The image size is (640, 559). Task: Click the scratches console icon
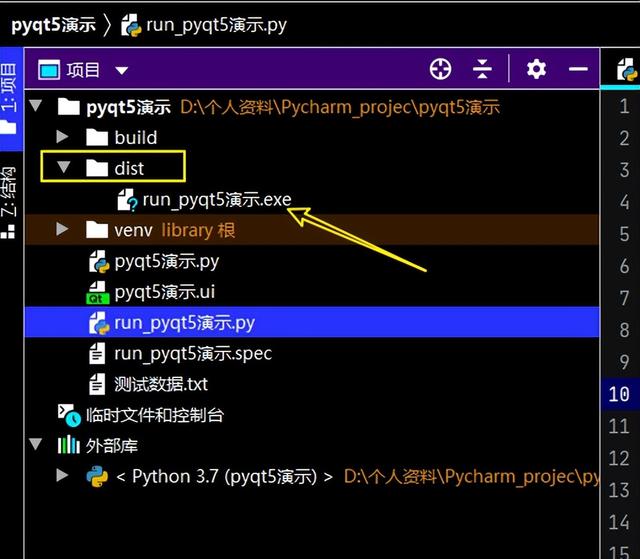(x=69, y=415)
